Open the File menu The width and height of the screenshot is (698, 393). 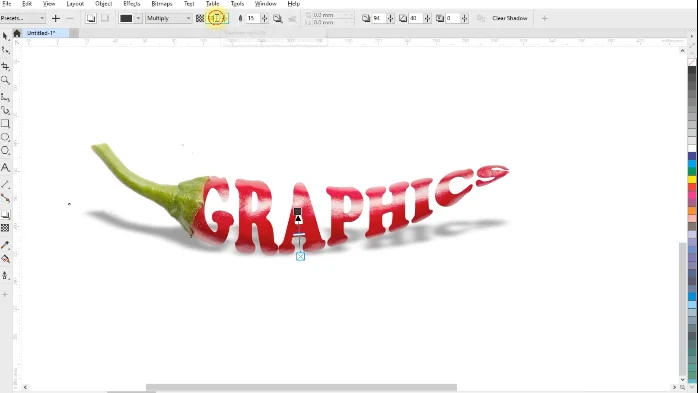tap(7, 4)
